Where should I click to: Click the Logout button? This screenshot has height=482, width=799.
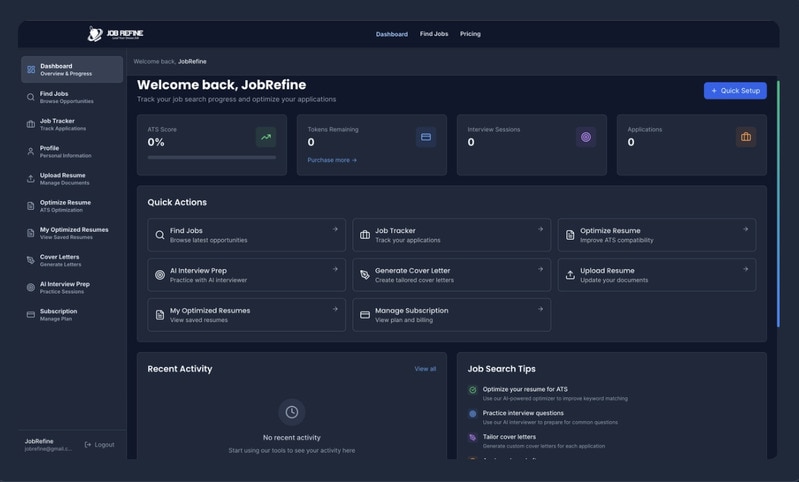(100, 445)
